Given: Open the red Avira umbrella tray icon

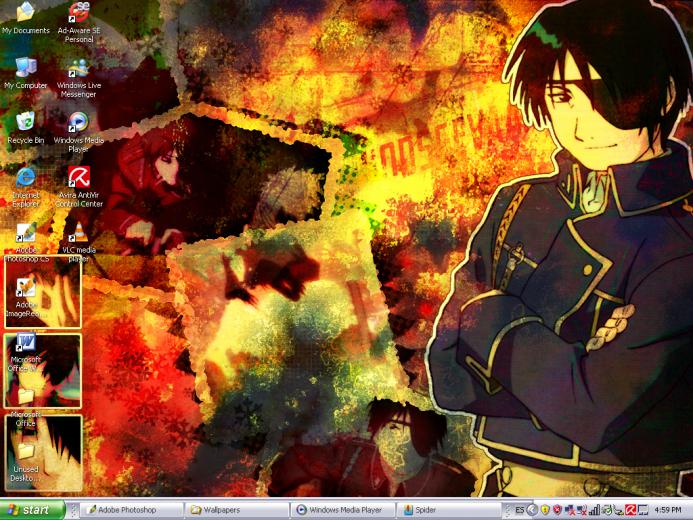Looking at the screenshot, I should click(x=631, y=510).
